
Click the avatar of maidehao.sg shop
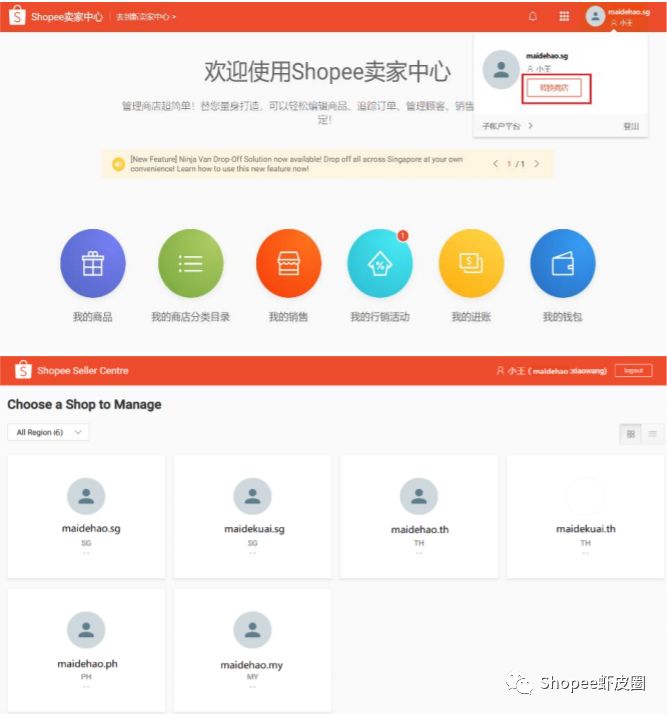86,496
